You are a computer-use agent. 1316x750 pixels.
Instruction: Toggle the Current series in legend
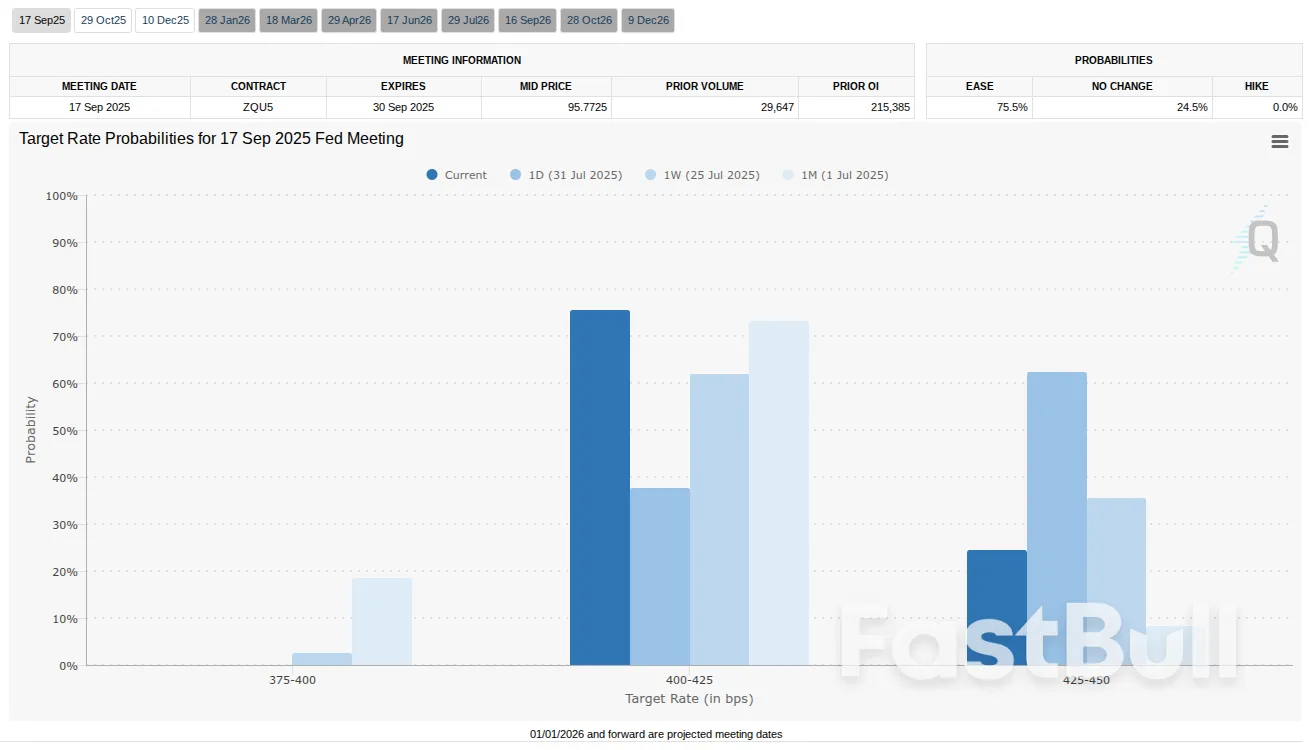tap(457, 175)
